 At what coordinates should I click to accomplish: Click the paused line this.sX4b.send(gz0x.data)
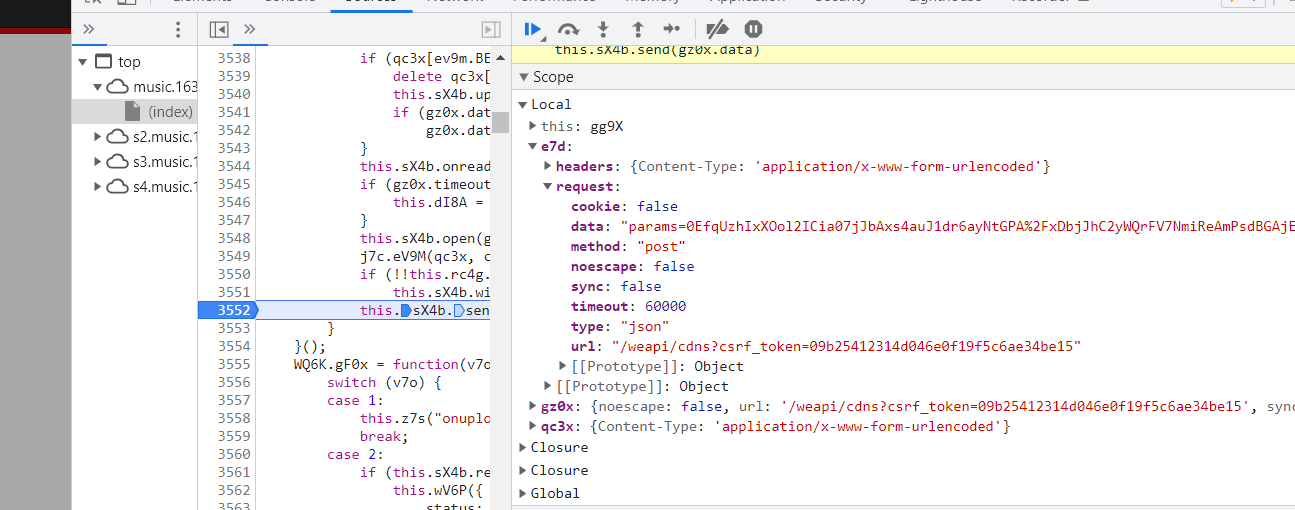658,49
